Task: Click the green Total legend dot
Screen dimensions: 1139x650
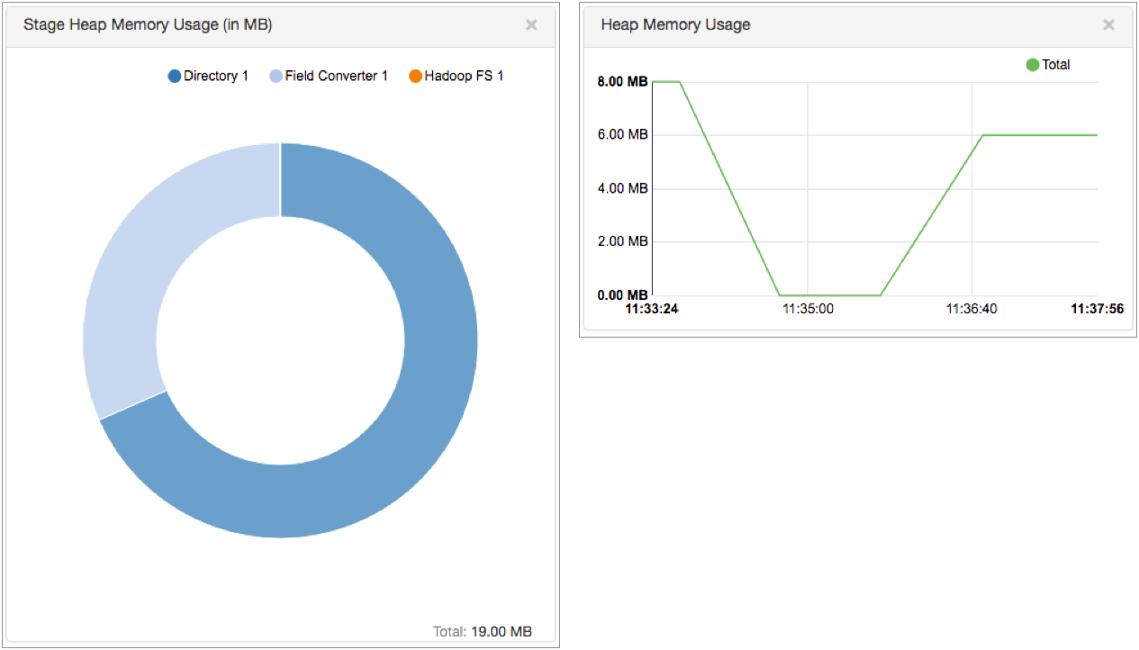Action: (1033, 65)
